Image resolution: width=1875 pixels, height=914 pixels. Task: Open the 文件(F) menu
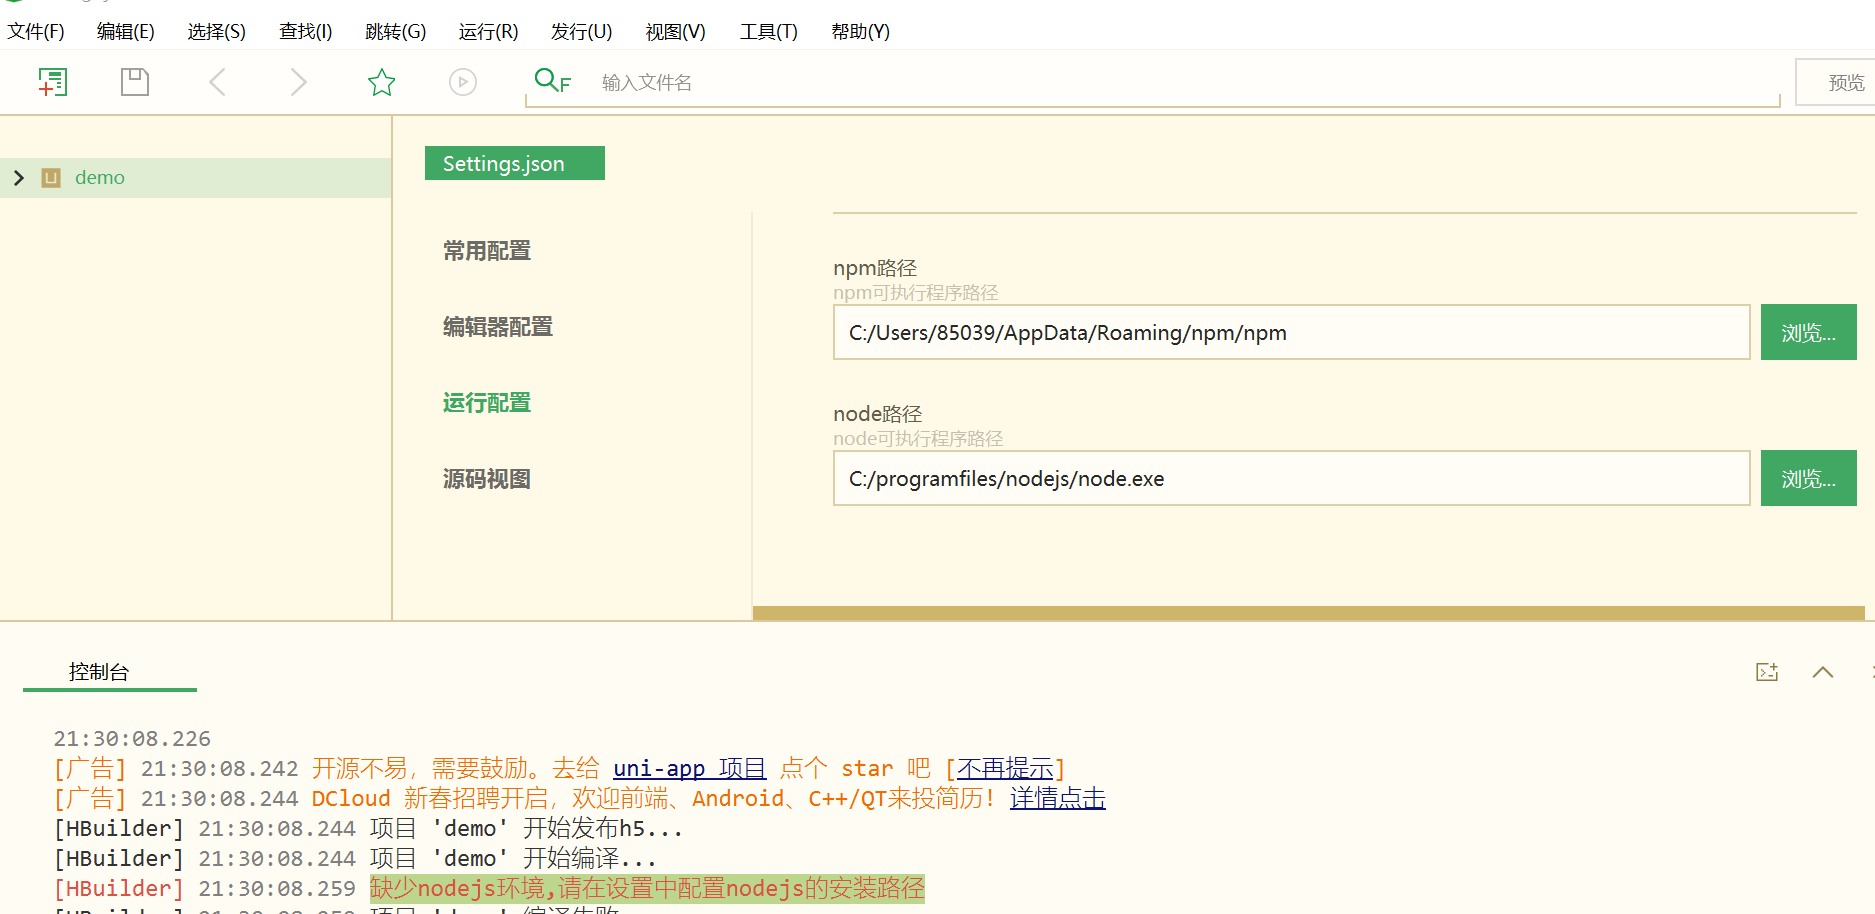pyautogui.click(x=36, y=32)
